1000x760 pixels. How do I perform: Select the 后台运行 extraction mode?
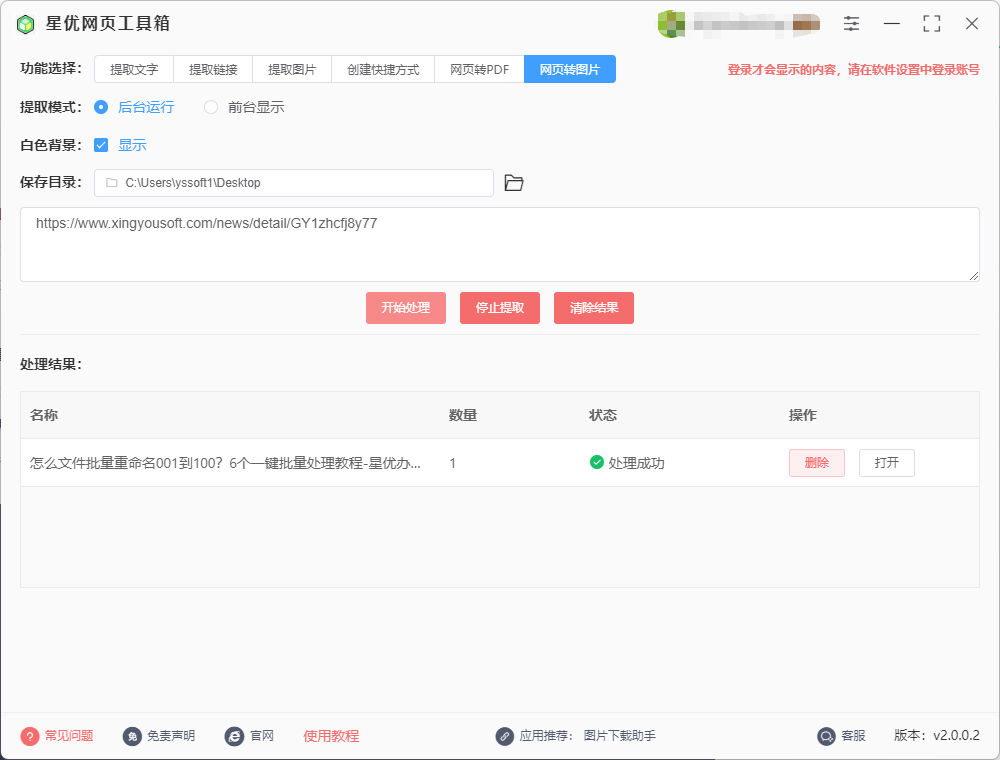pyautogui.click(x=101, y=107)
